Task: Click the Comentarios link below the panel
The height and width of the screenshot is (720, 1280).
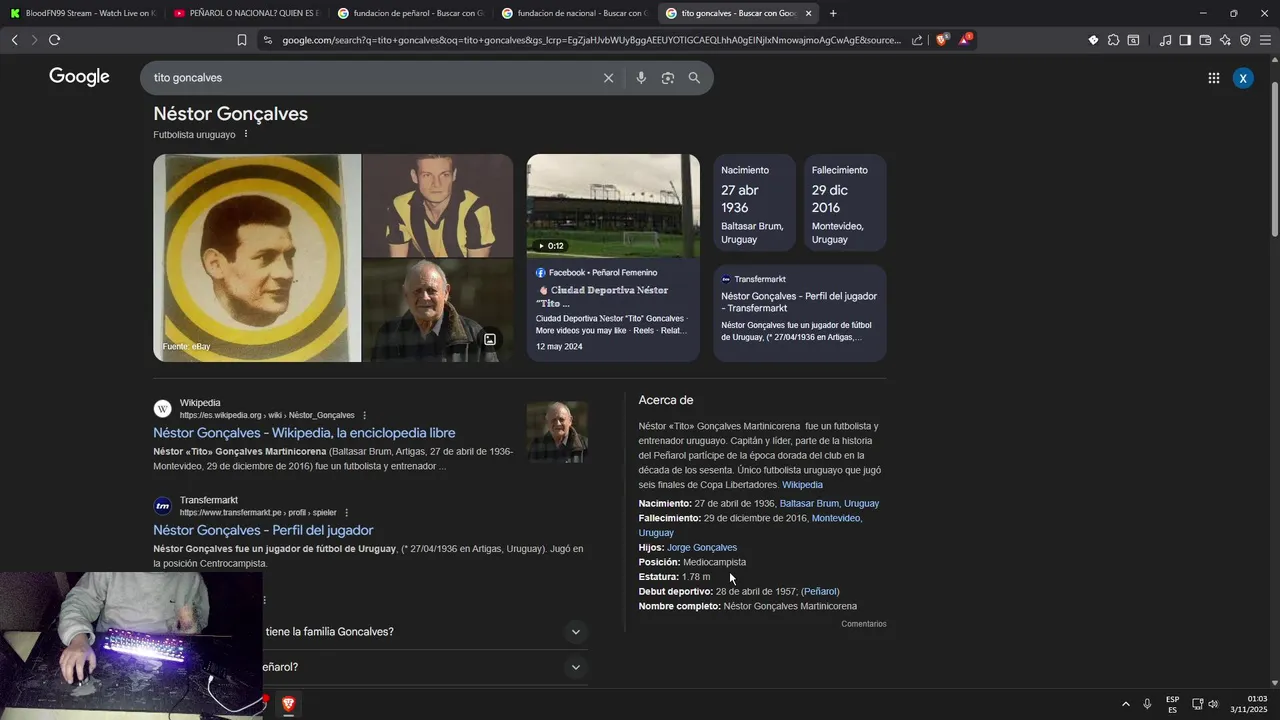Action: [864, 624]
